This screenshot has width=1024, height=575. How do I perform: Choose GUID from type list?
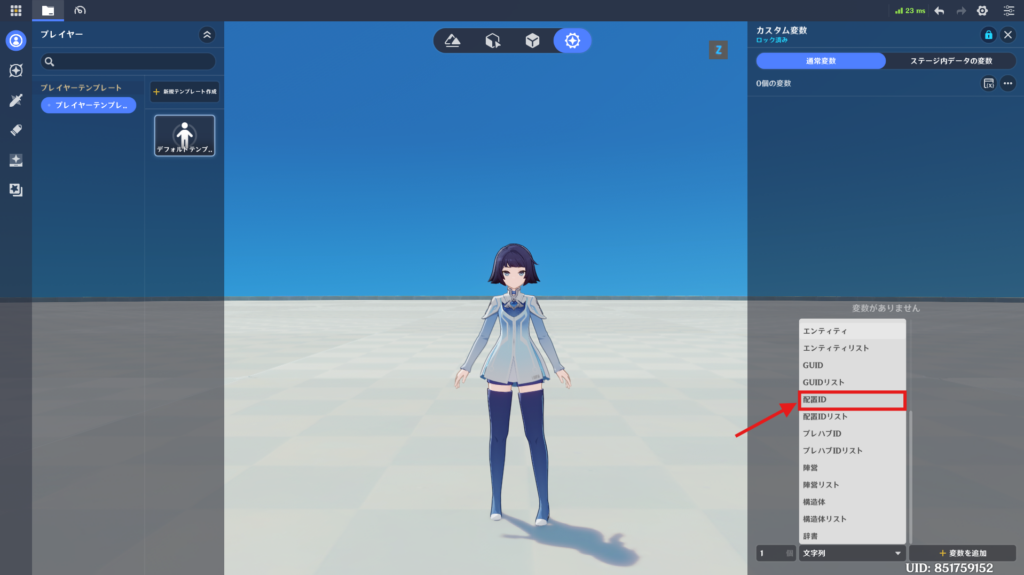(x=852, y=365)
